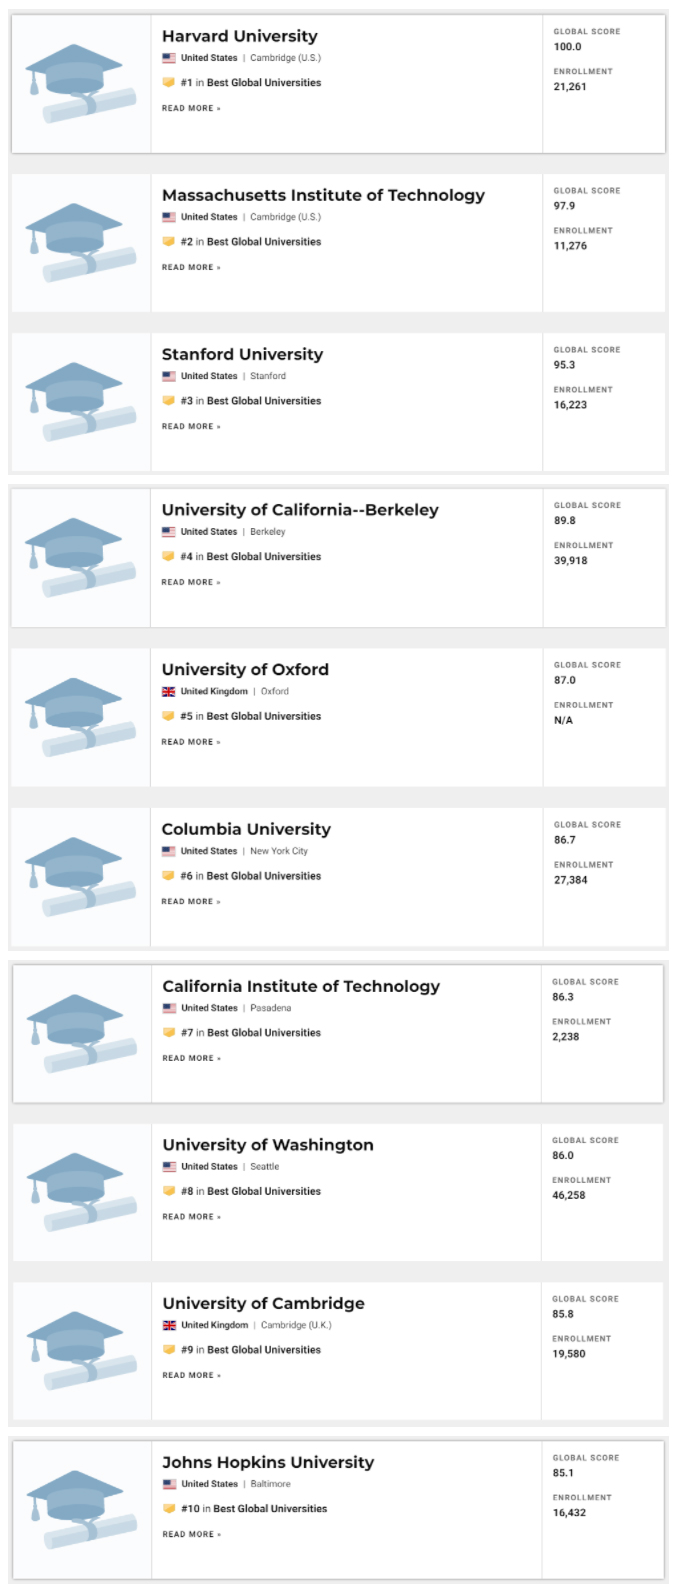The image size is (683, 1595).
Task: Open University of California--Berkeley title link
Action: [x=300, y=510]
